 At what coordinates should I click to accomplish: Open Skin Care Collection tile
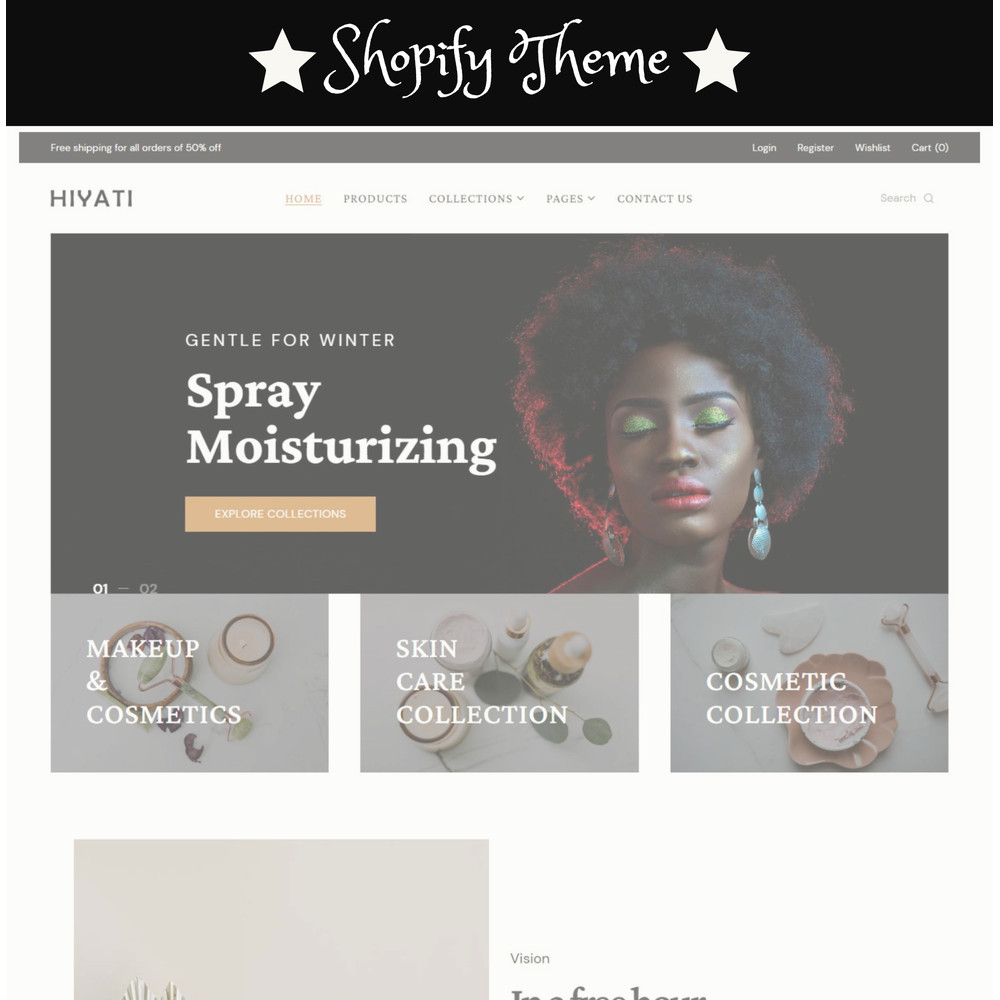[499, 683]
